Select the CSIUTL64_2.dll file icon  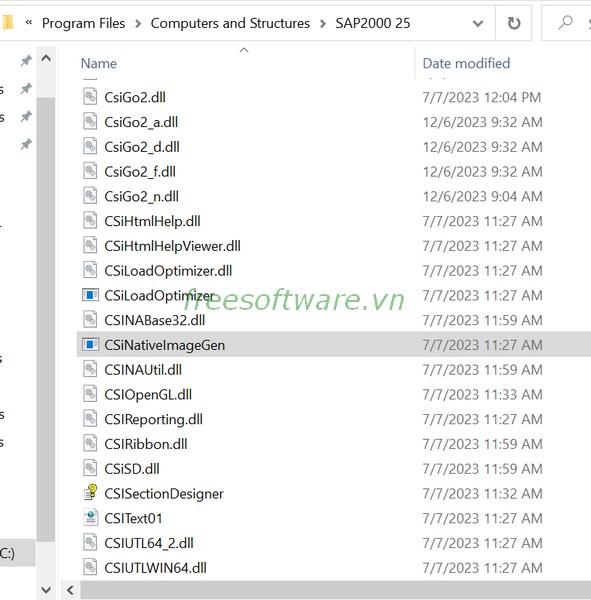[90, 543]
